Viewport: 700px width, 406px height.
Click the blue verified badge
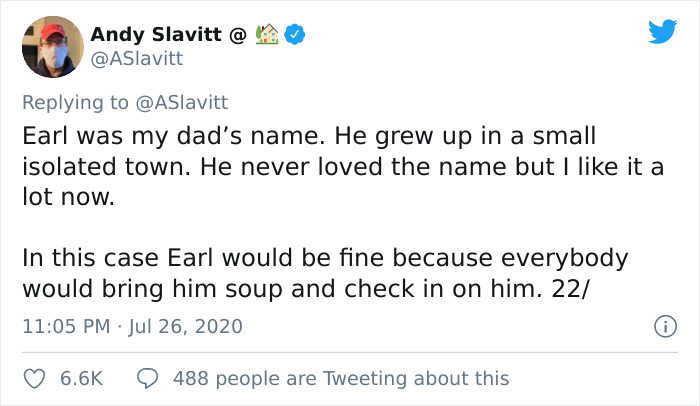tap(295, 36)
